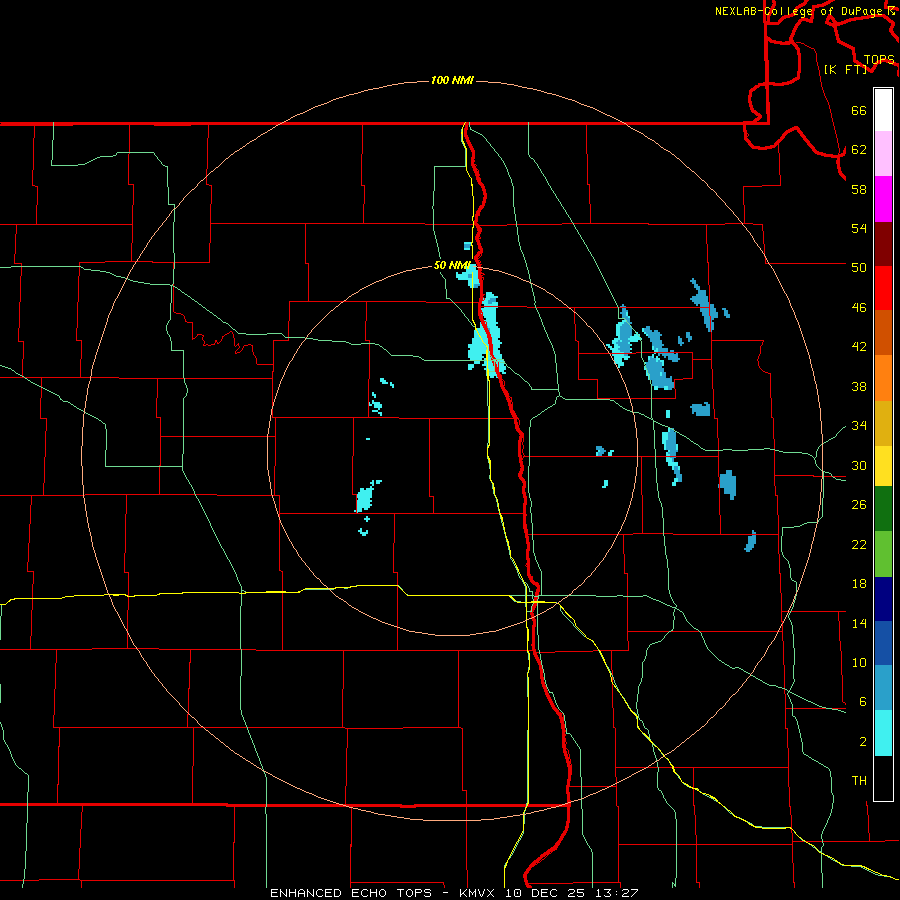Click the black TH legend swatch

pyautogui.click(x=883, y=778)
